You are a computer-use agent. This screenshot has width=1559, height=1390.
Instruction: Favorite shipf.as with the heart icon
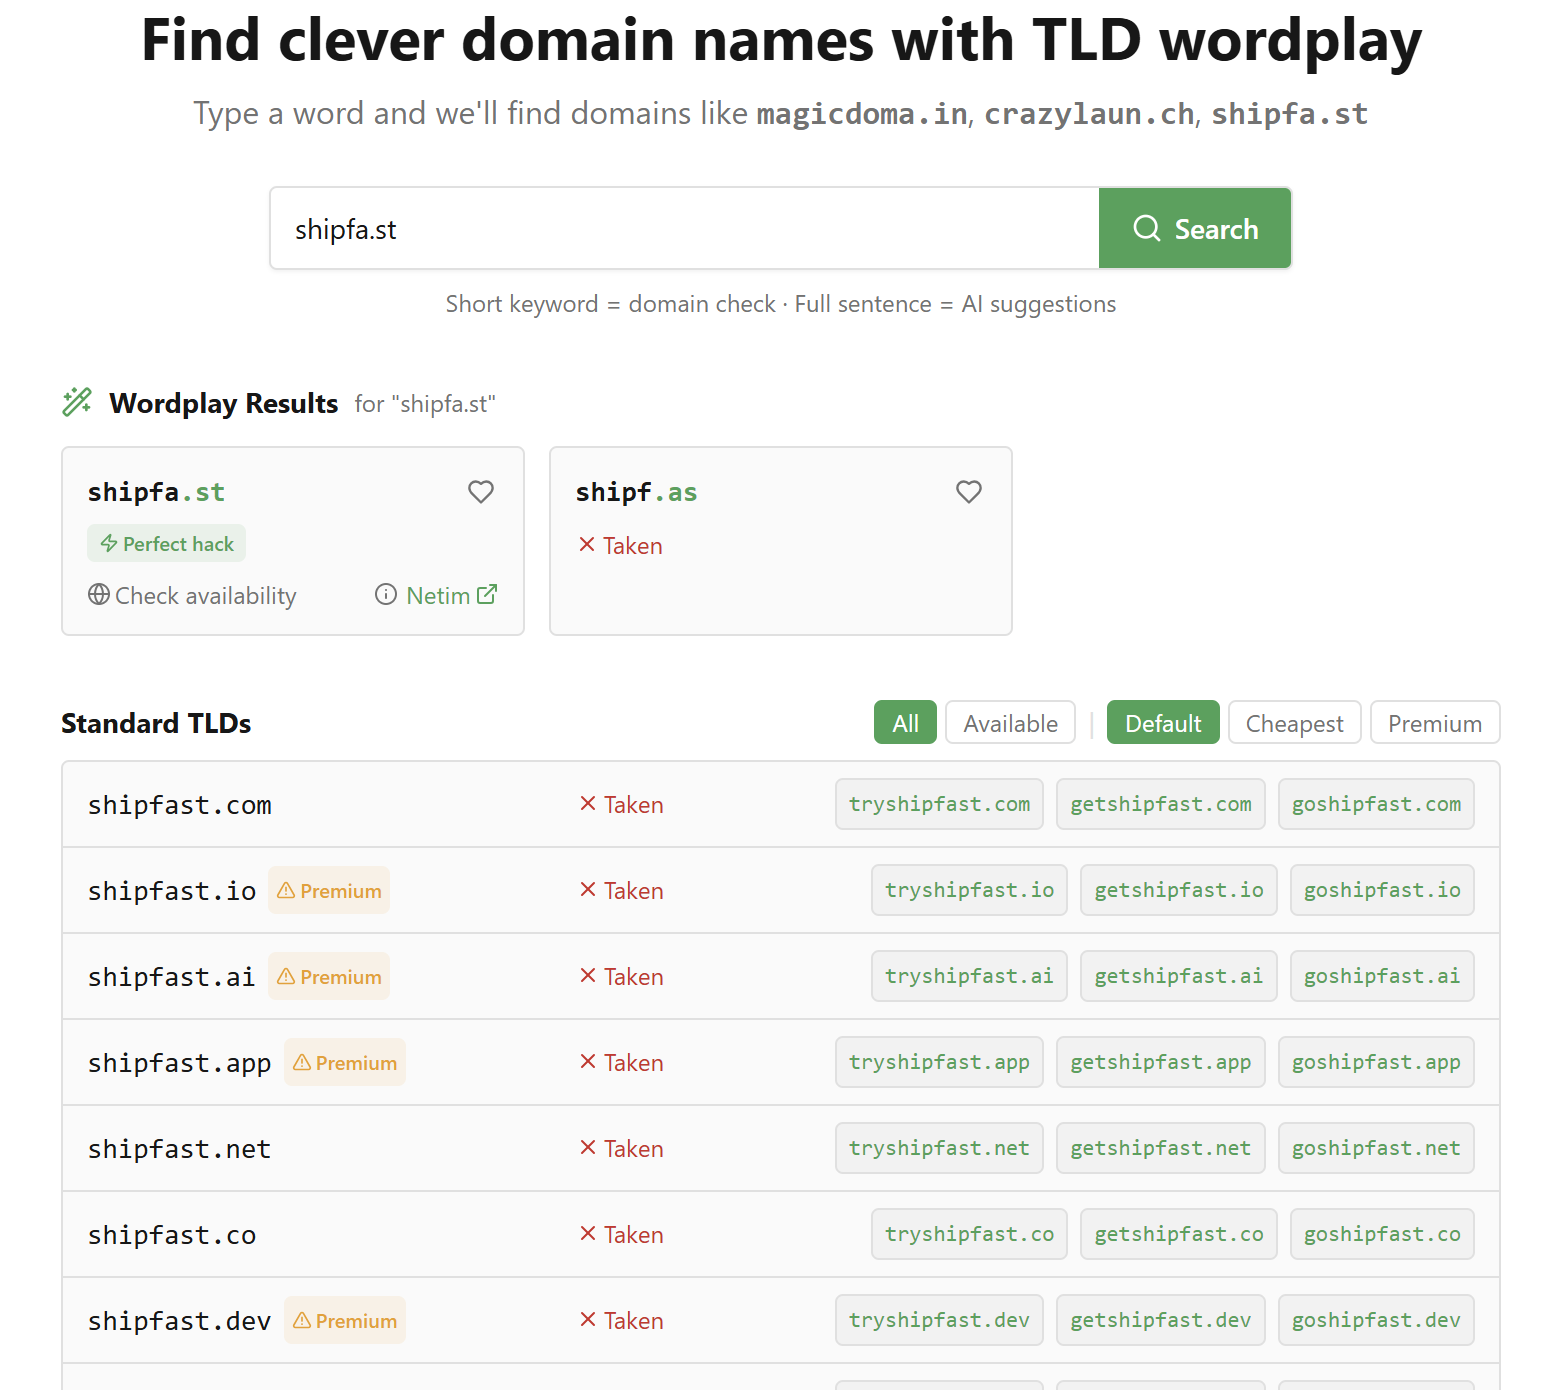(x=969, y=492)
